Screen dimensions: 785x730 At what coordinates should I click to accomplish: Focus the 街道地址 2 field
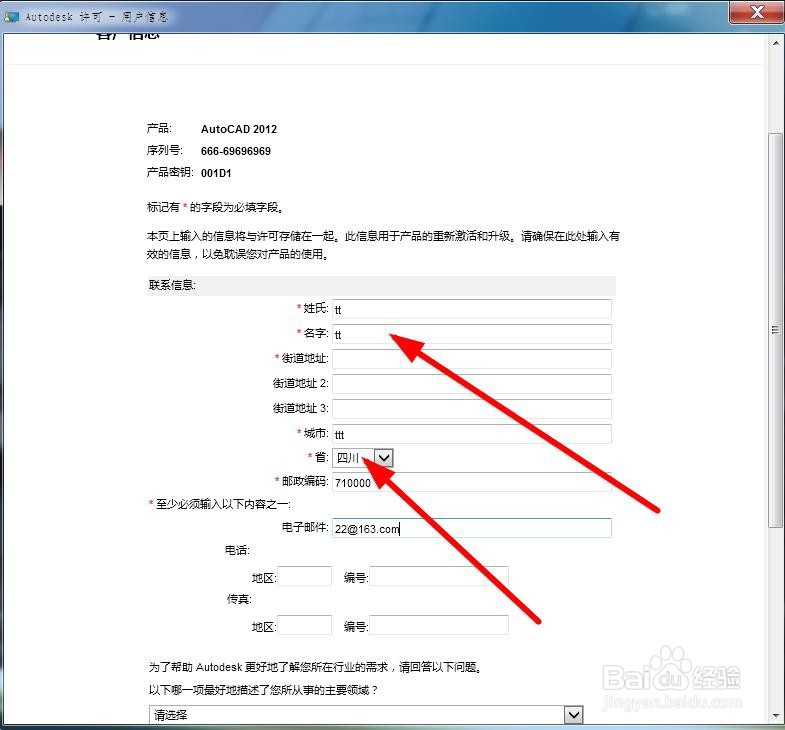(x=472, y=384)
